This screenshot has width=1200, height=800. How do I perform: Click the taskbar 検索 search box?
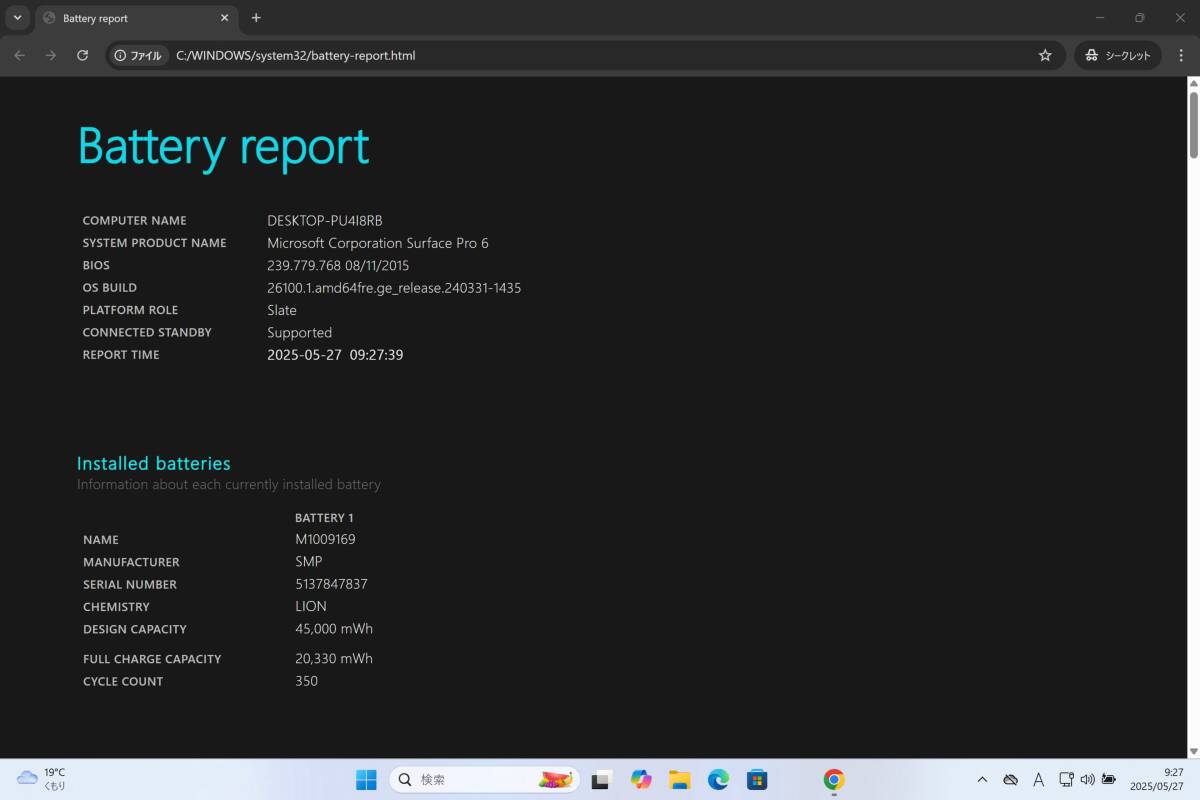tap(485, 780)
